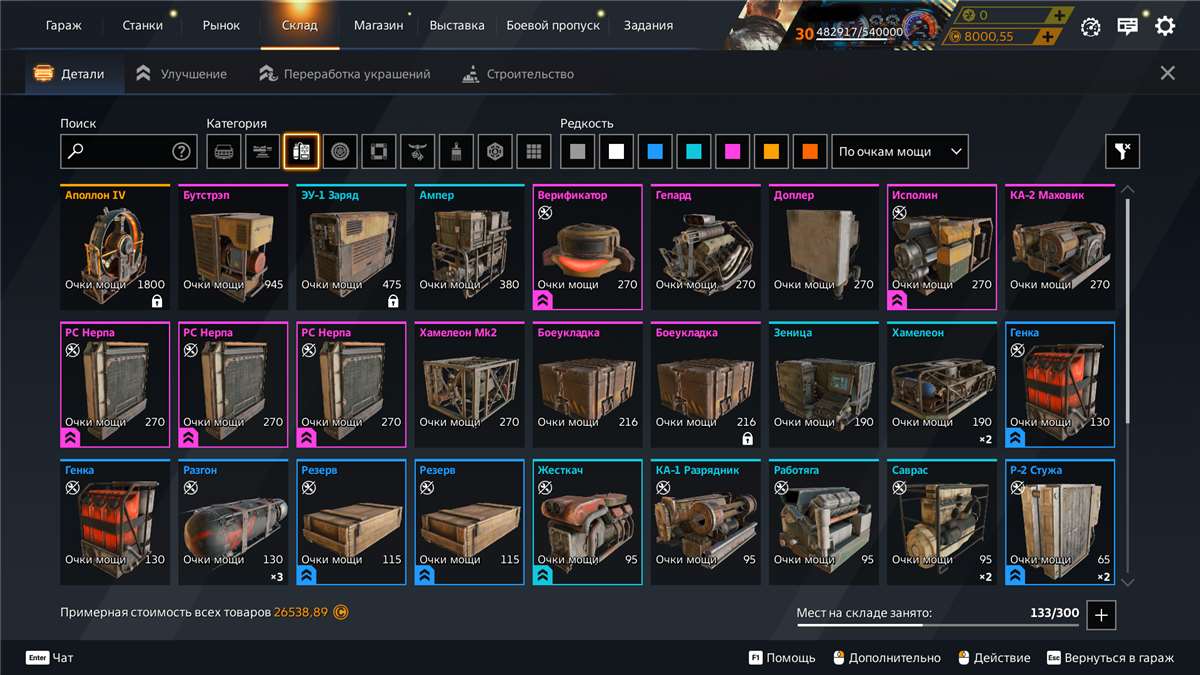Toggle the white rarity filter
The image size is (1200, 675).
coord(616,152)
